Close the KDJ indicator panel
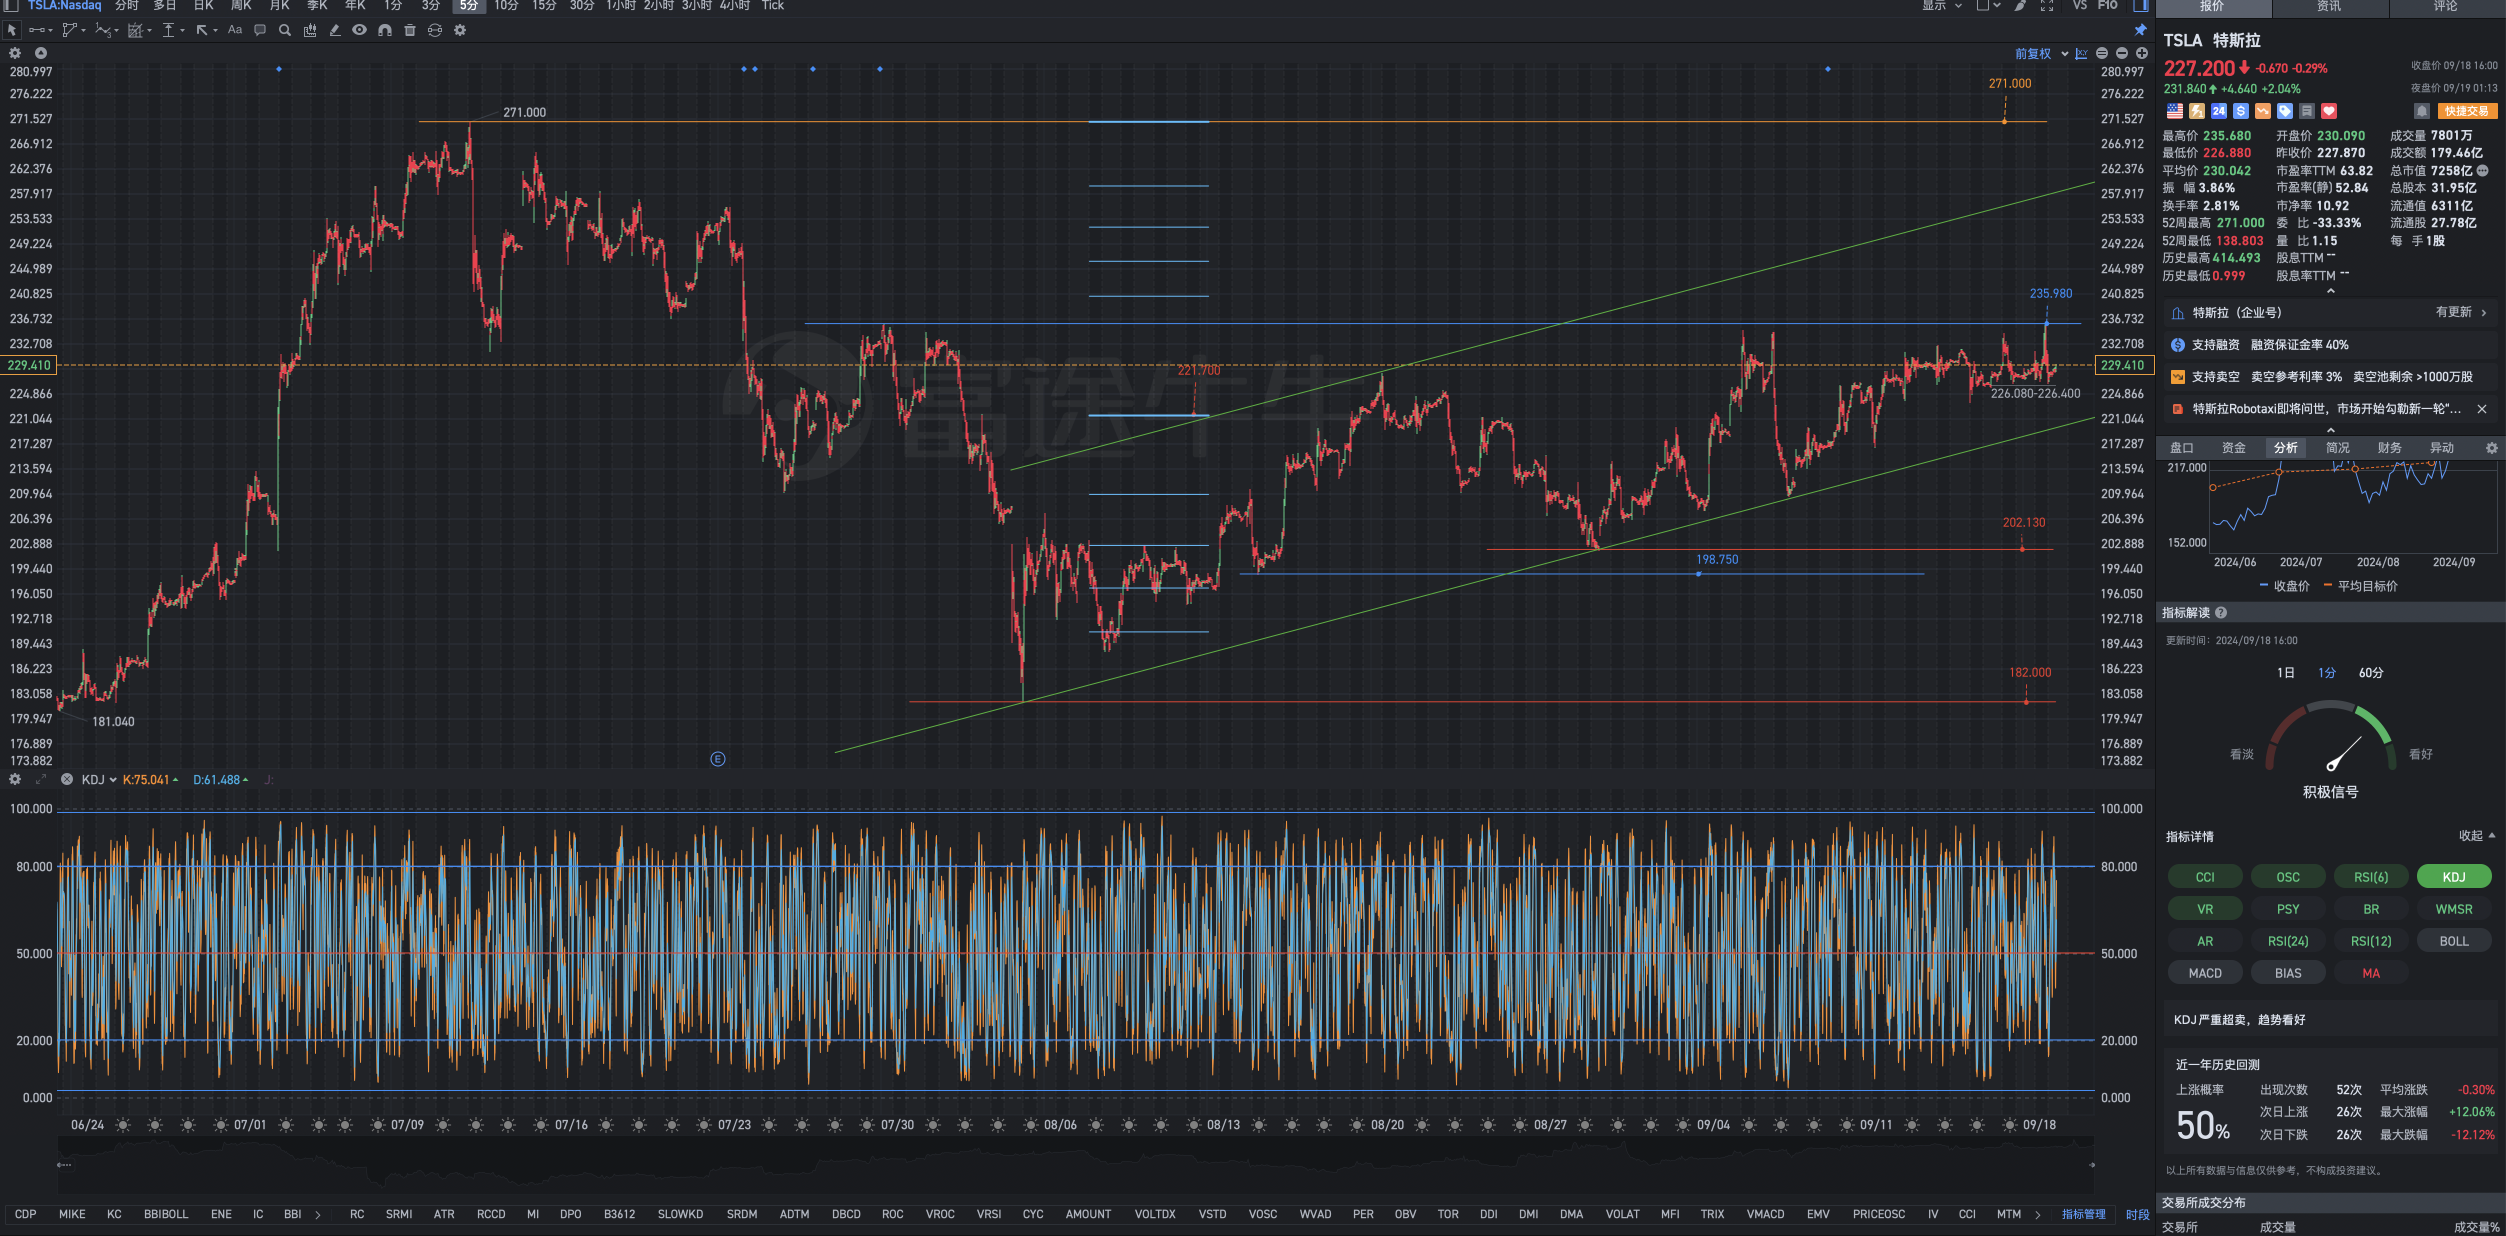 [67, 779]
